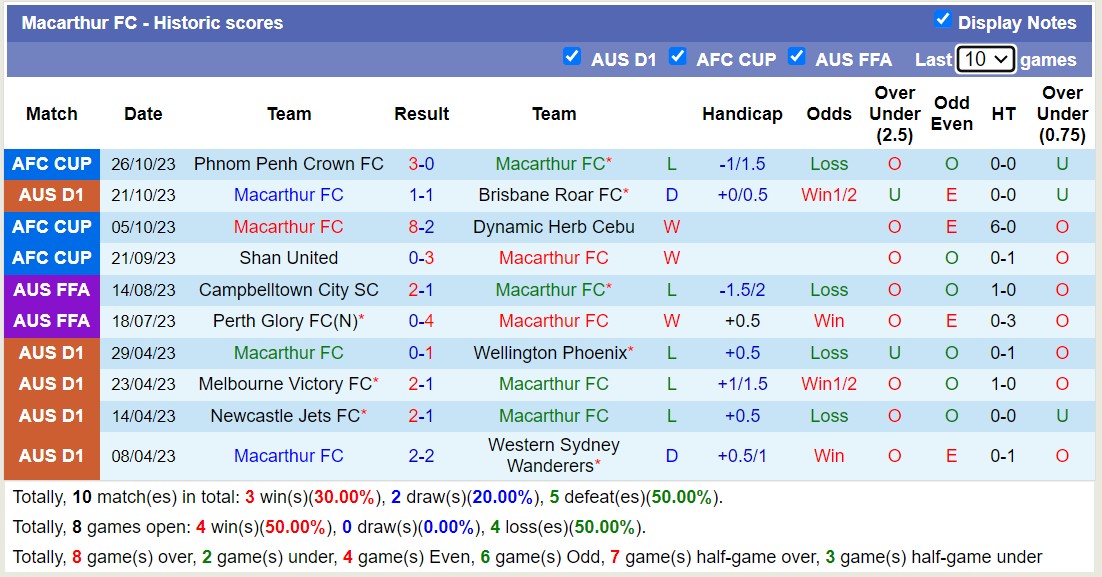Click the AFC CUP badge on 05/10/23 row
1102x577 pixels.
point(51,227)
